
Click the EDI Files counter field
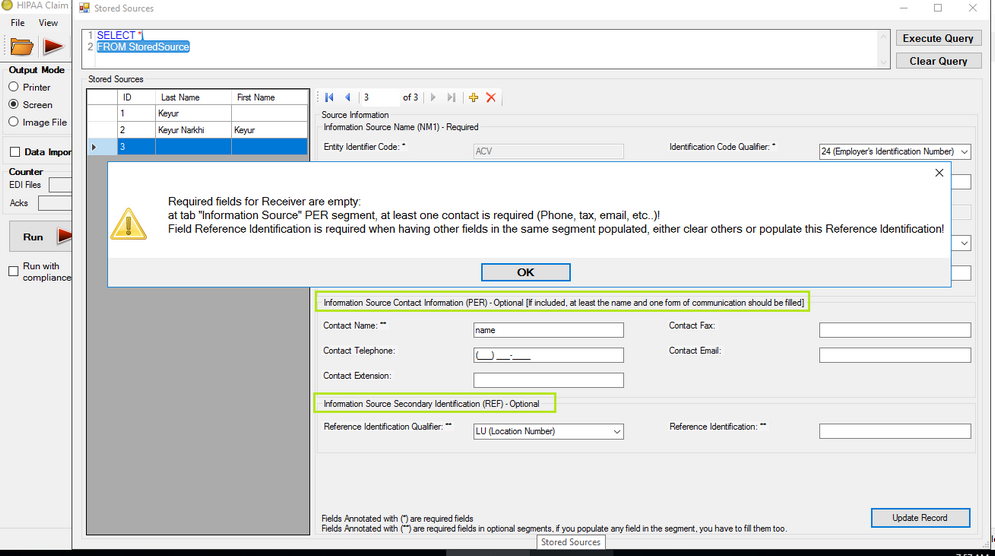(60, 185)
